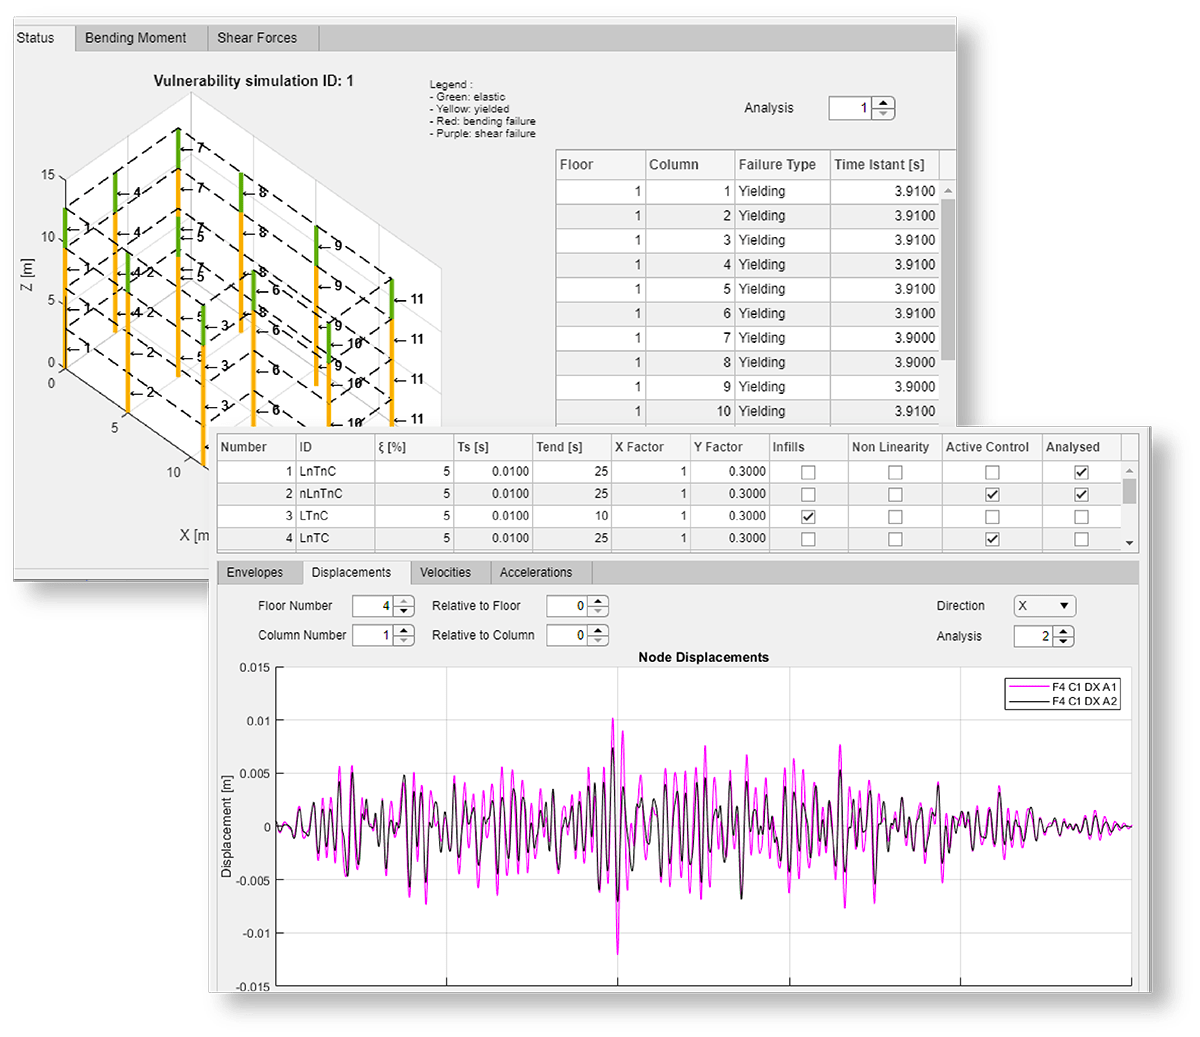Enable Non Linearity for row 4 LnTC
The width and height of the screenshot is (1200, 1037).
(895, 539)
